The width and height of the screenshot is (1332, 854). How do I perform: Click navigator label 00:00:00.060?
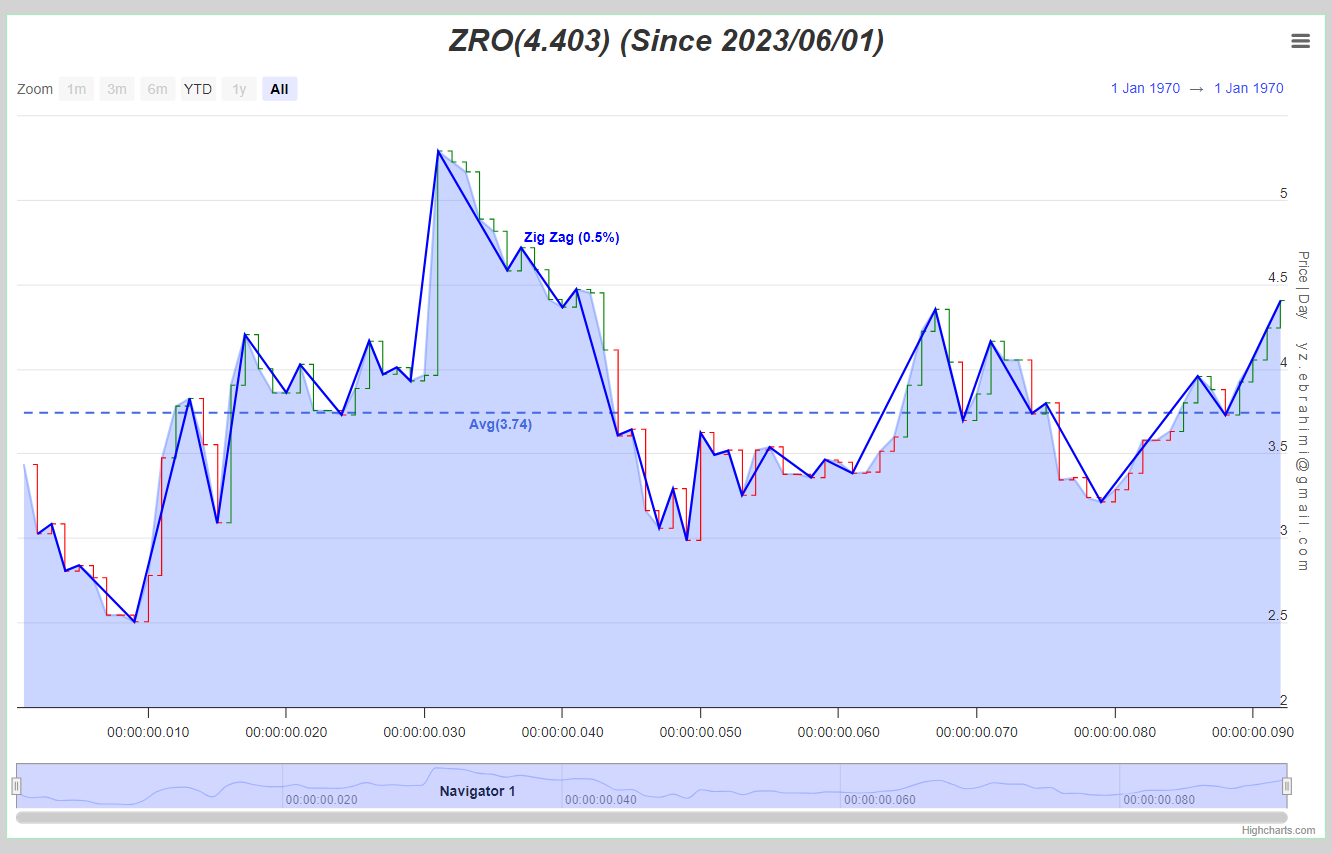click(880, 800)
